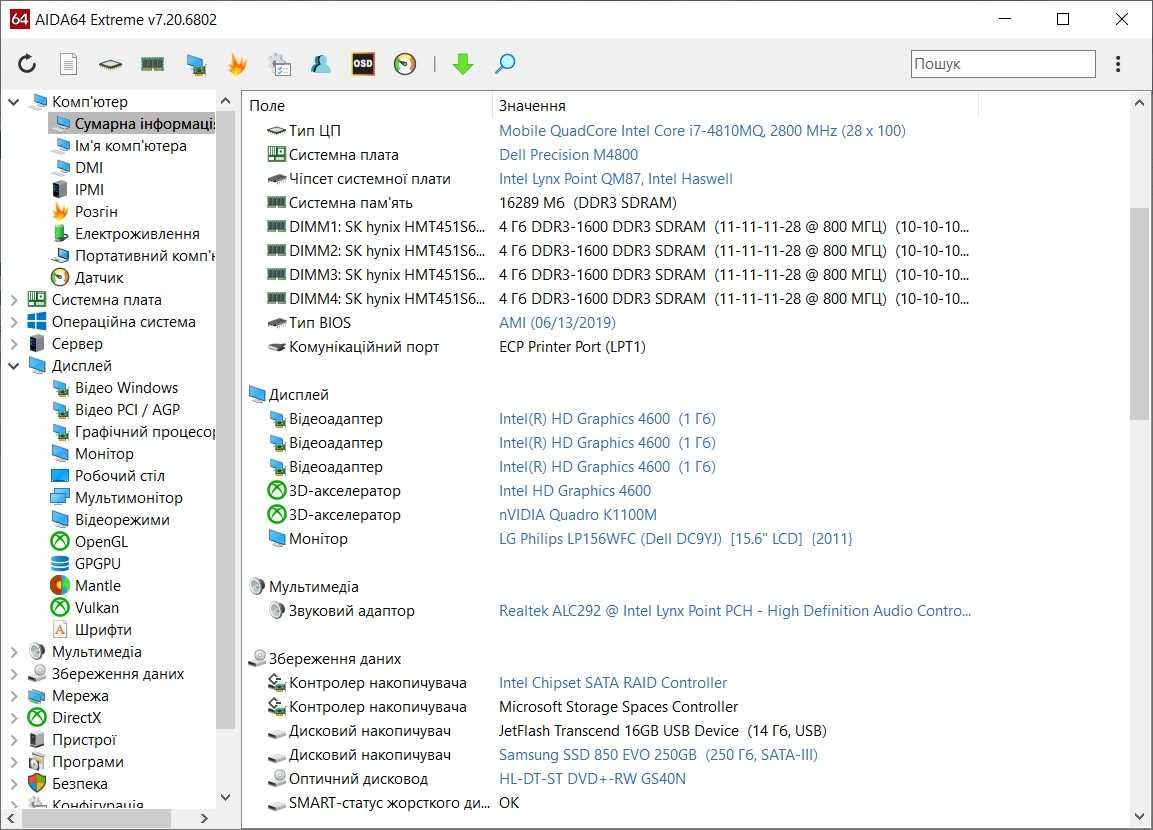Open the Samsung SSD 850 EVO link

pyautogui.click(x=658, y=755)
